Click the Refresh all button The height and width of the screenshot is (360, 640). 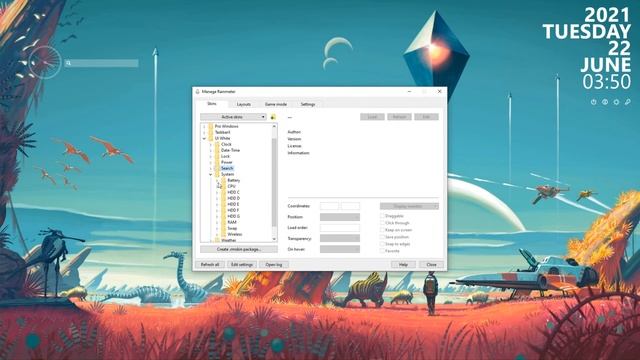[x=210, y=264]
